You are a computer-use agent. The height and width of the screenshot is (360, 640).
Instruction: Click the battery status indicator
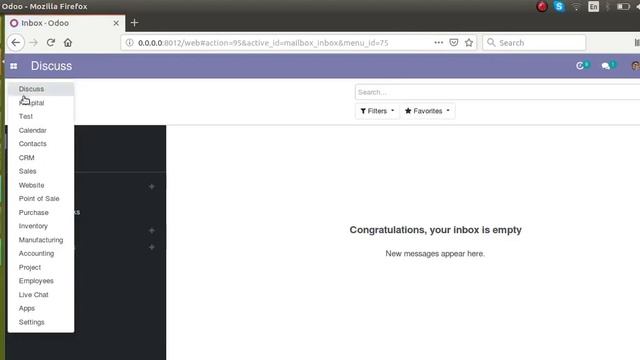[x=622, y=7]
